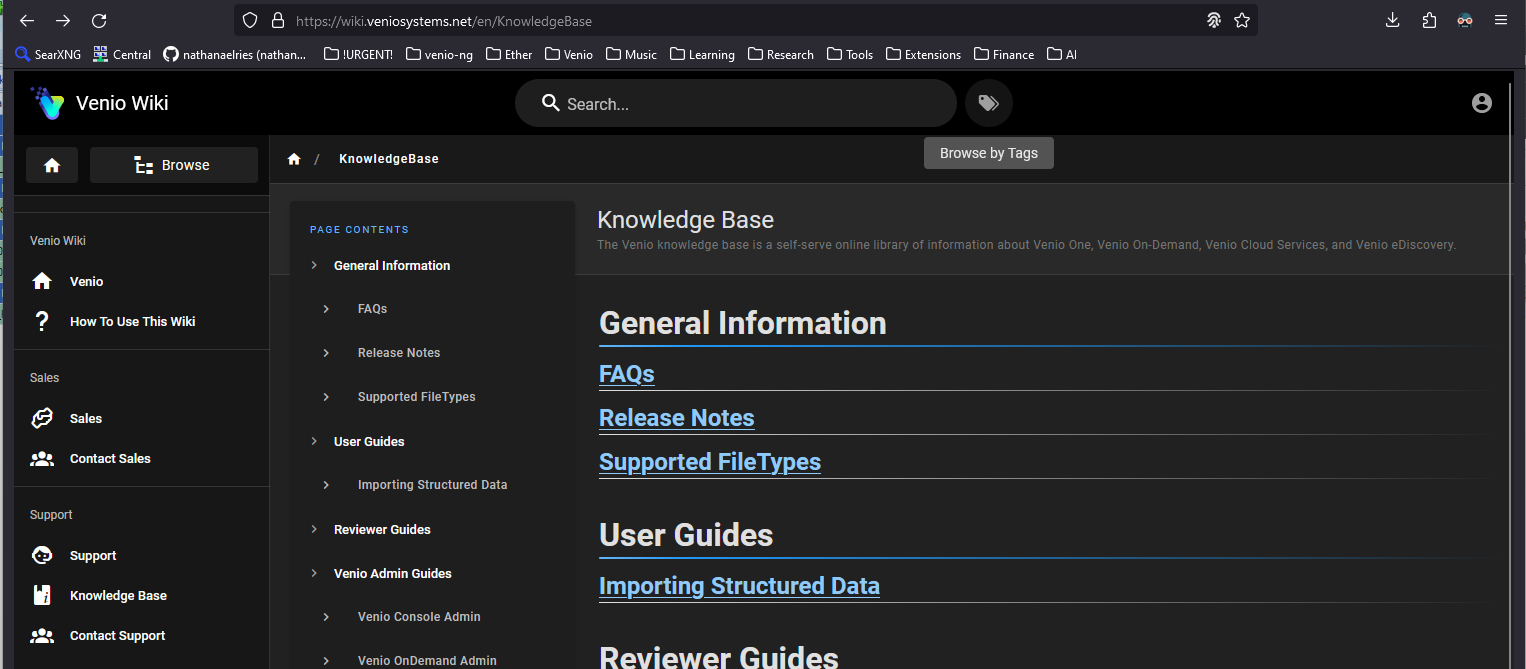The width and height of the screenshot is (1526, 669).
Task: Click the Contact Support people icon
Action: point(42,636)
